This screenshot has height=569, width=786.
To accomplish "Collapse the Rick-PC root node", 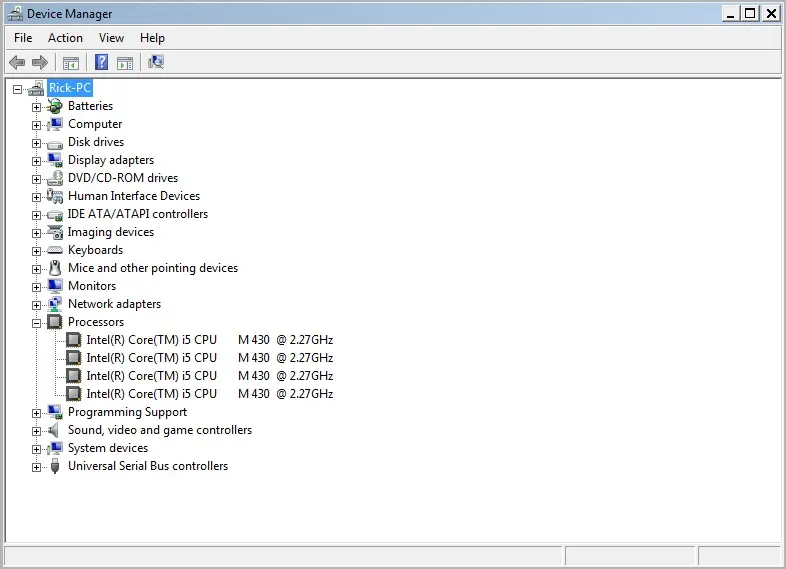I will point(18,89).
